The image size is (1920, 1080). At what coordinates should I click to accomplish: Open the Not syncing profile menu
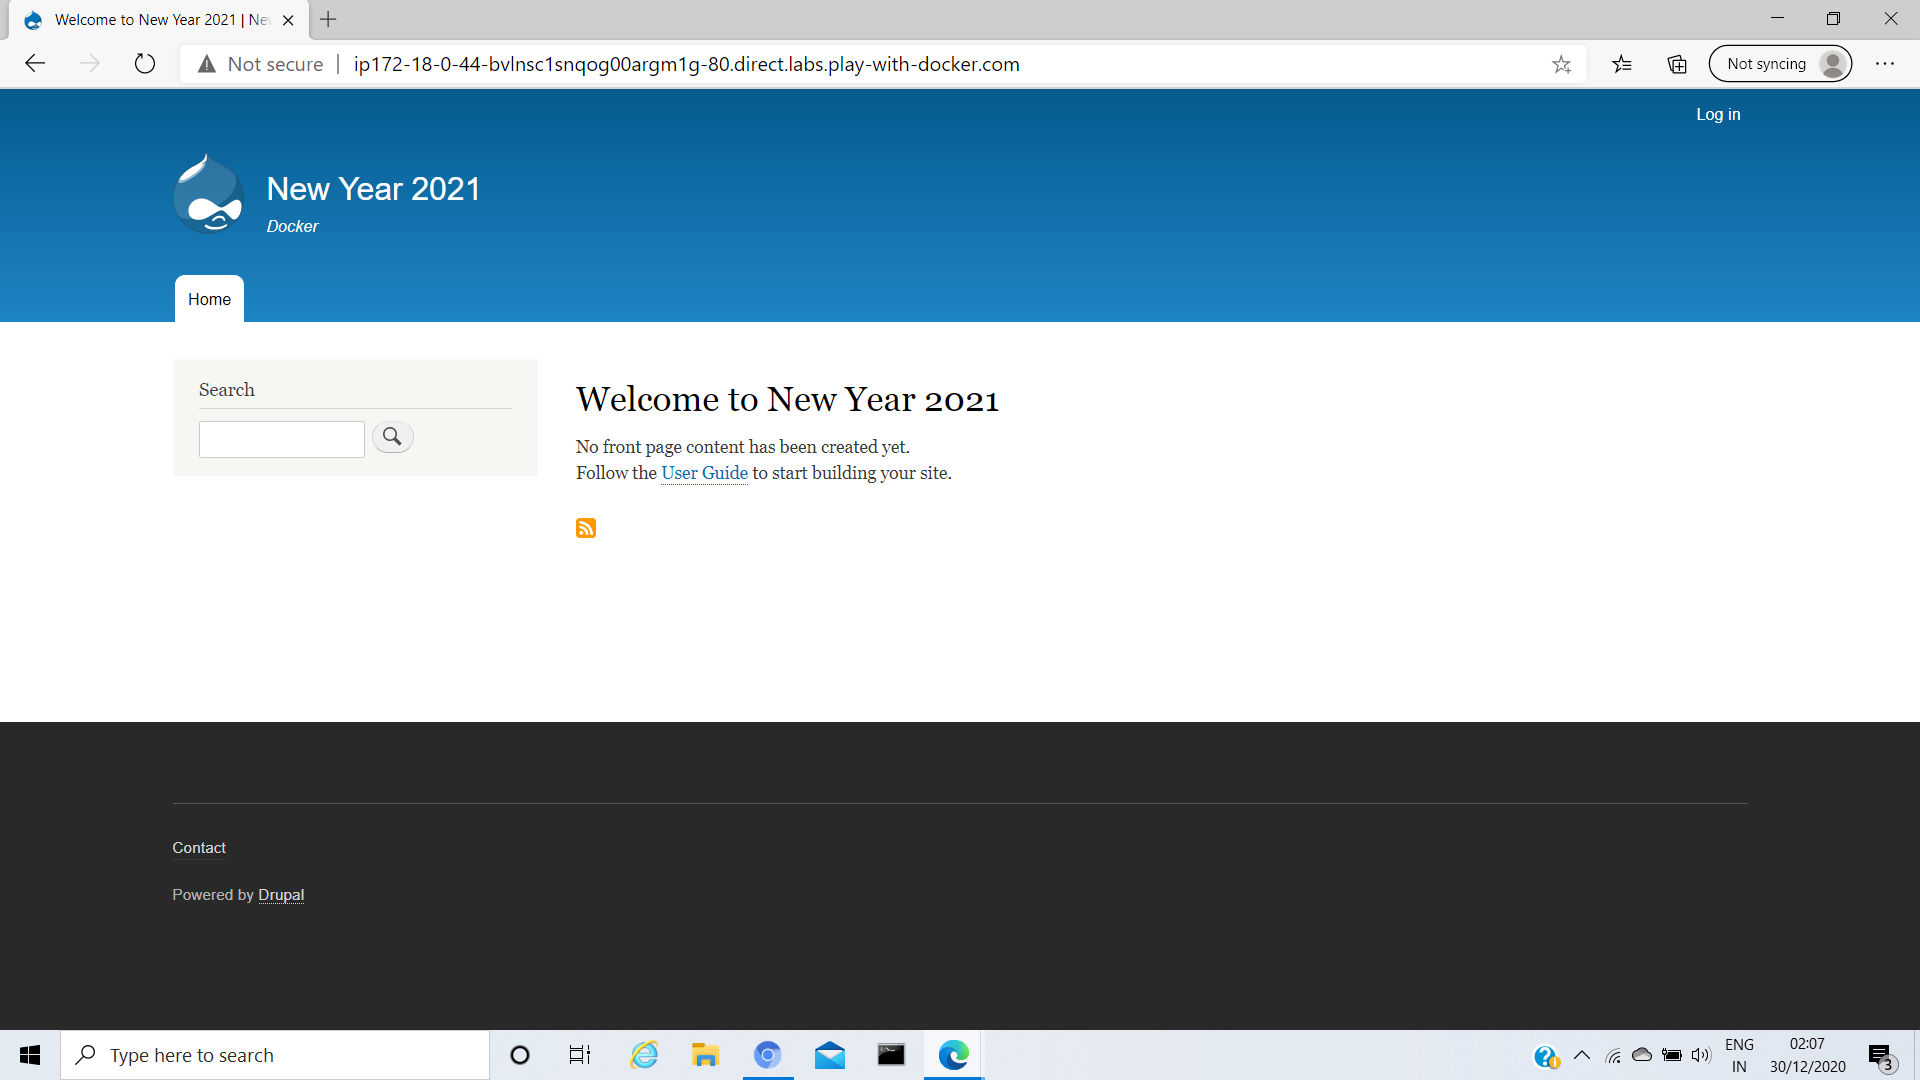(1780, 63)
